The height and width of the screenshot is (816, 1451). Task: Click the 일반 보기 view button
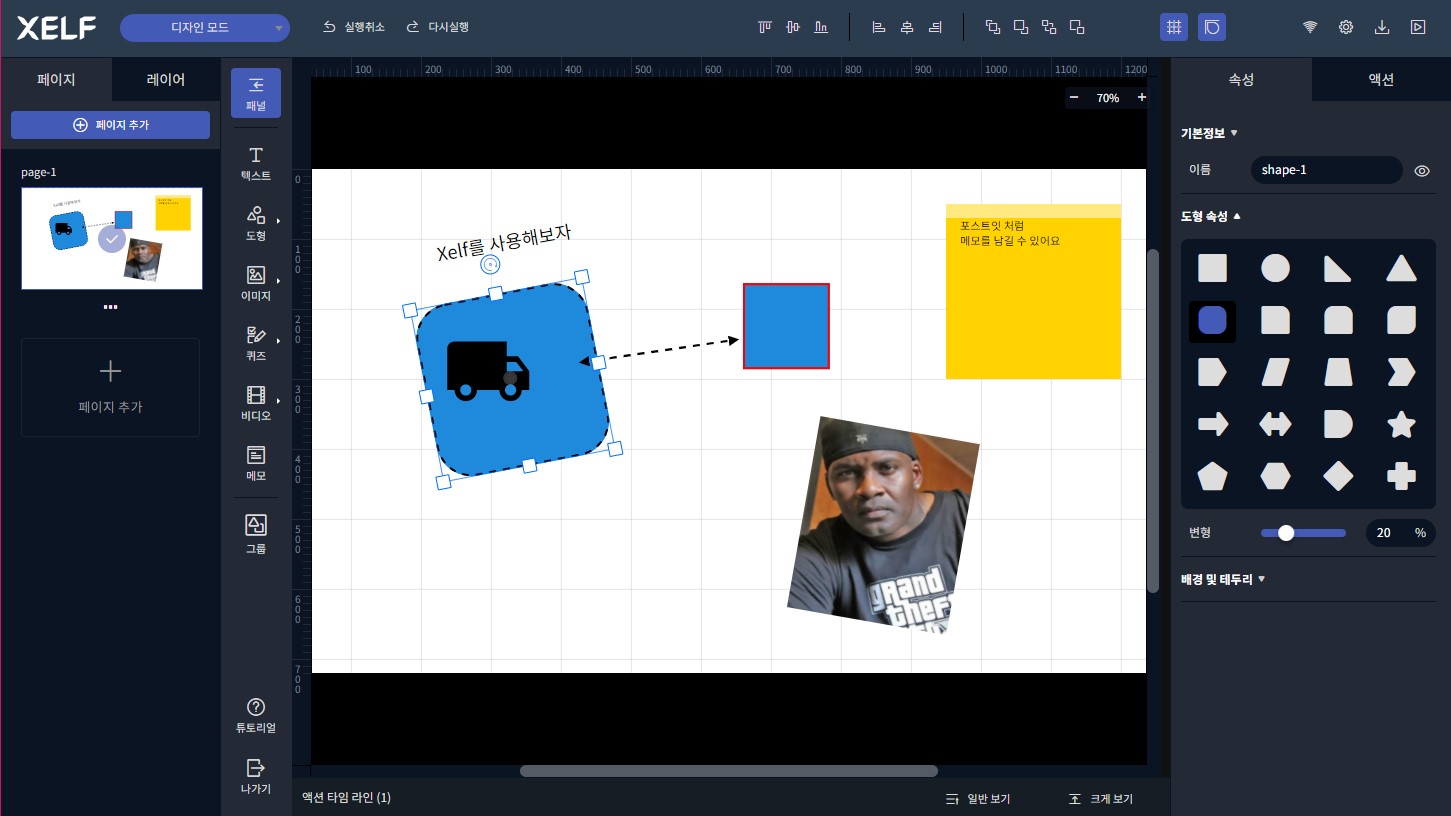click(x=978, y=799)
